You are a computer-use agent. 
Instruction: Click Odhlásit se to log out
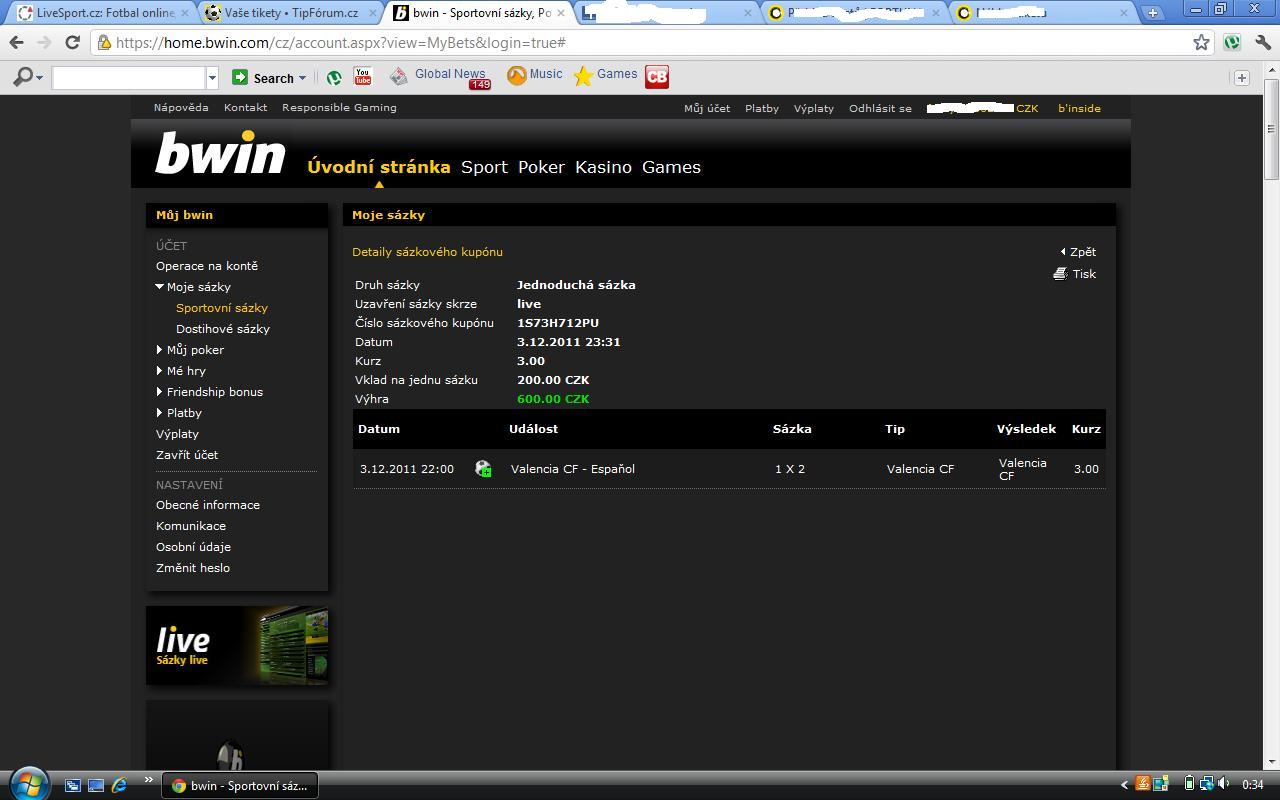880,108
